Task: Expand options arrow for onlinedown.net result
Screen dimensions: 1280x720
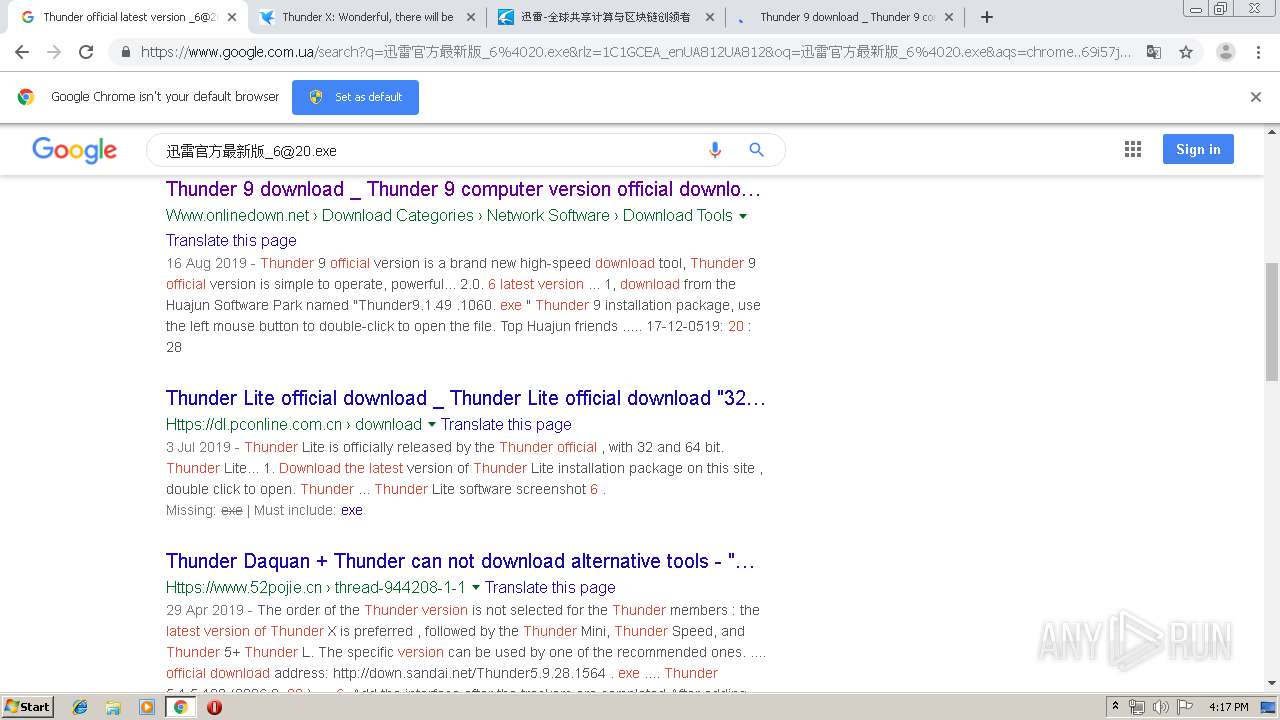Action: pos(742,216)
